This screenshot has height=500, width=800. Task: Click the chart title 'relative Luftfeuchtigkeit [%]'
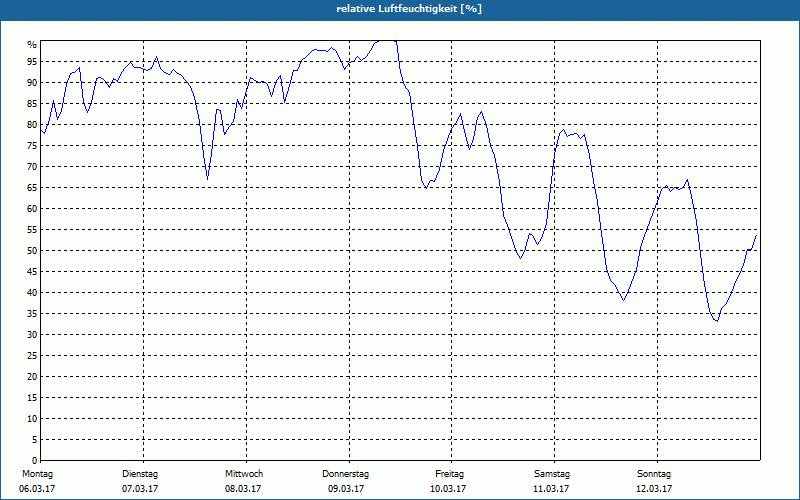coord(409,9)
